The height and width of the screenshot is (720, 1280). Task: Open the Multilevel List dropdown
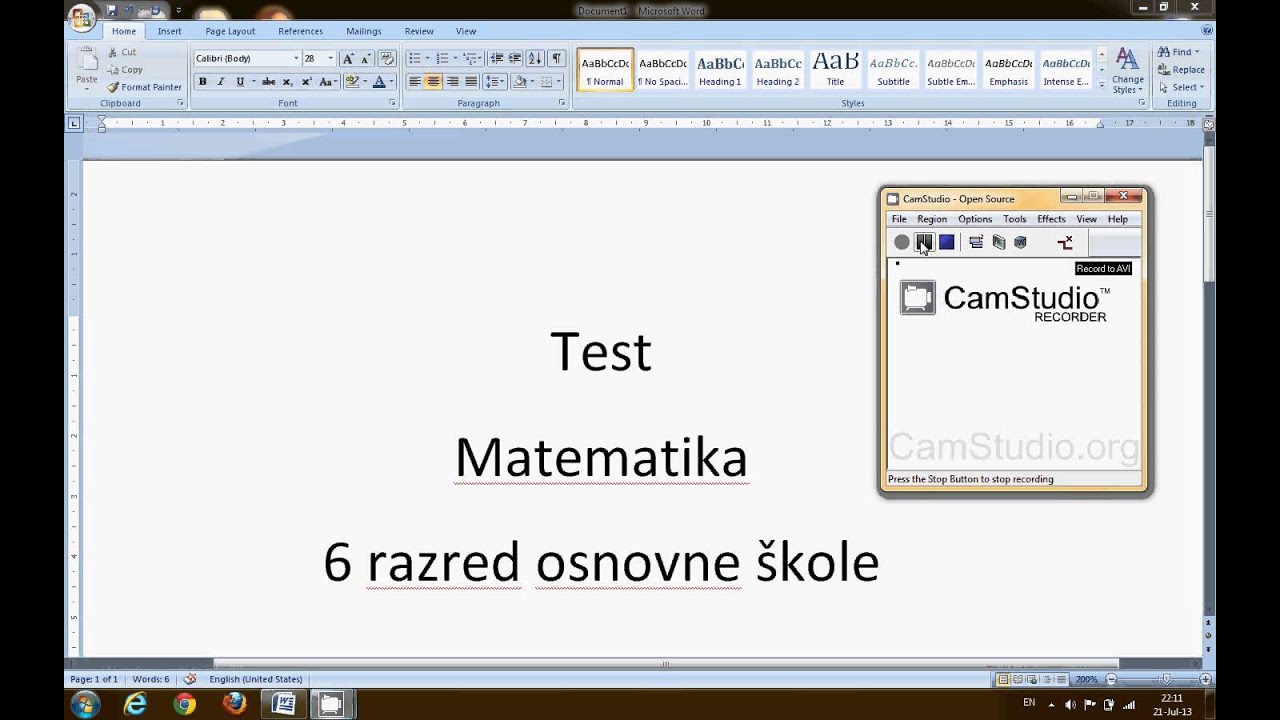point(472,59)
